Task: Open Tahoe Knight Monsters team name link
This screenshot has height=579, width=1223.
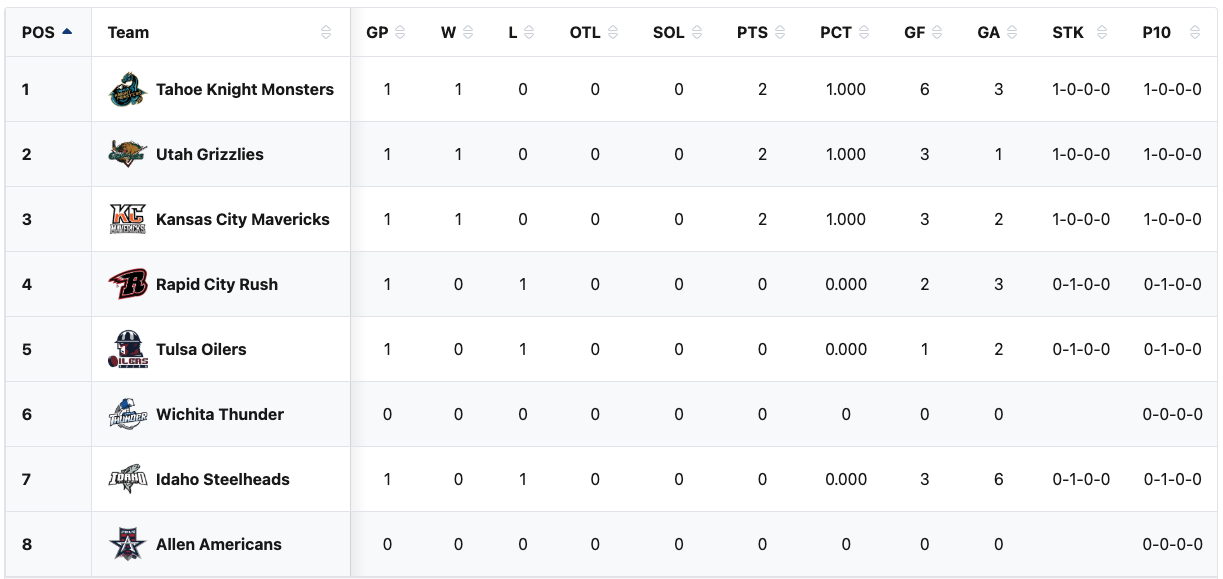Action: click(245, 90)
